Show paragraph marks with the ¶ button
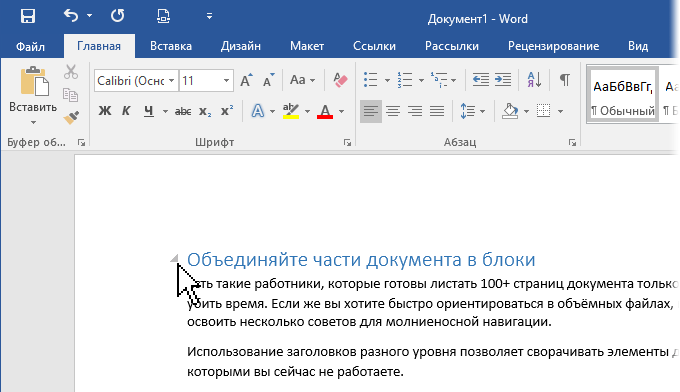Viewport: 680px width, 392px height. point(565,80)
